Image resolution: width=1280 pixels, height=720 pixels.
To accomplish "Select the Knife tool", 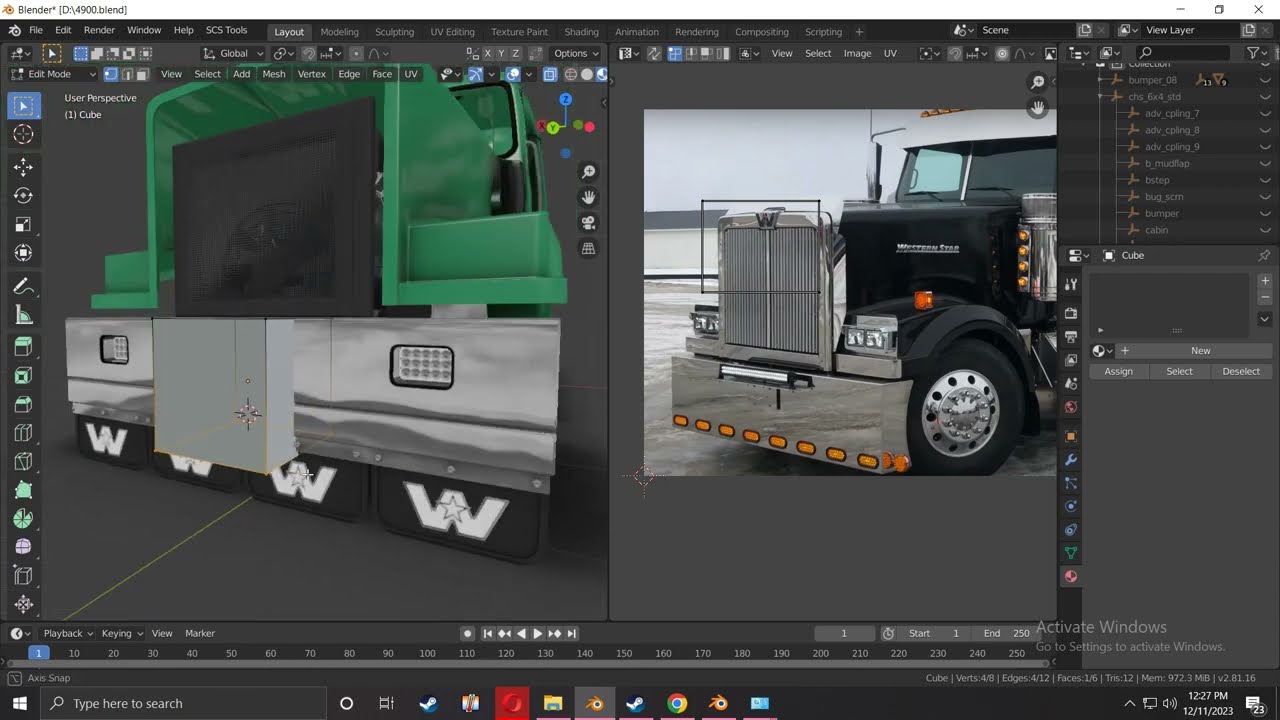I will 24,462.
